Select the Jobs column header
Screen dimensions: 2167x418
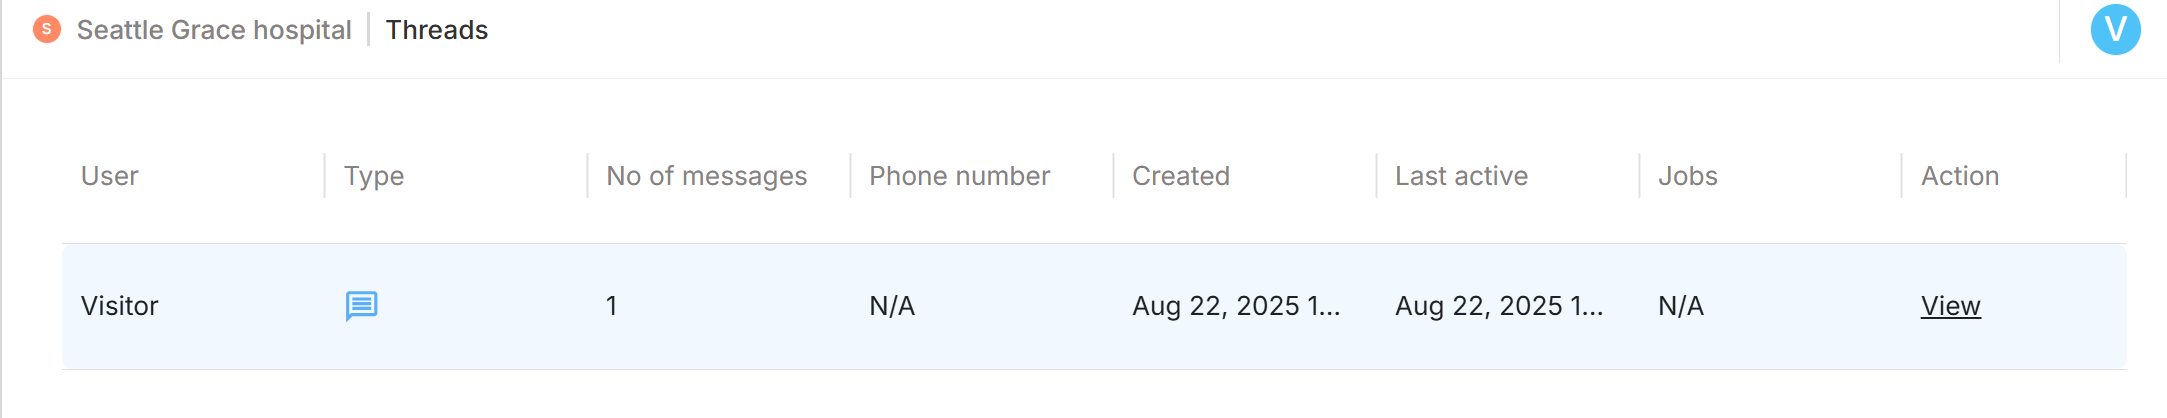1687,176
